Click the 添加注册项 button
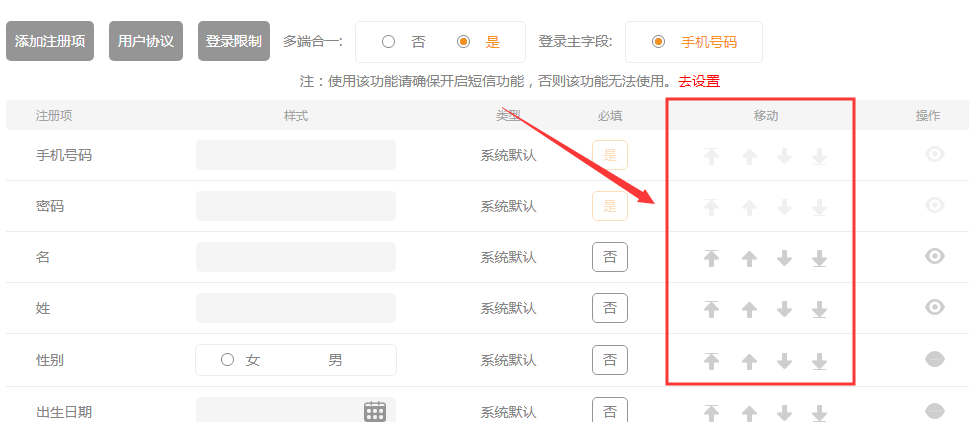Viewport: 969px width, 422px height. [x=50, y=42]
